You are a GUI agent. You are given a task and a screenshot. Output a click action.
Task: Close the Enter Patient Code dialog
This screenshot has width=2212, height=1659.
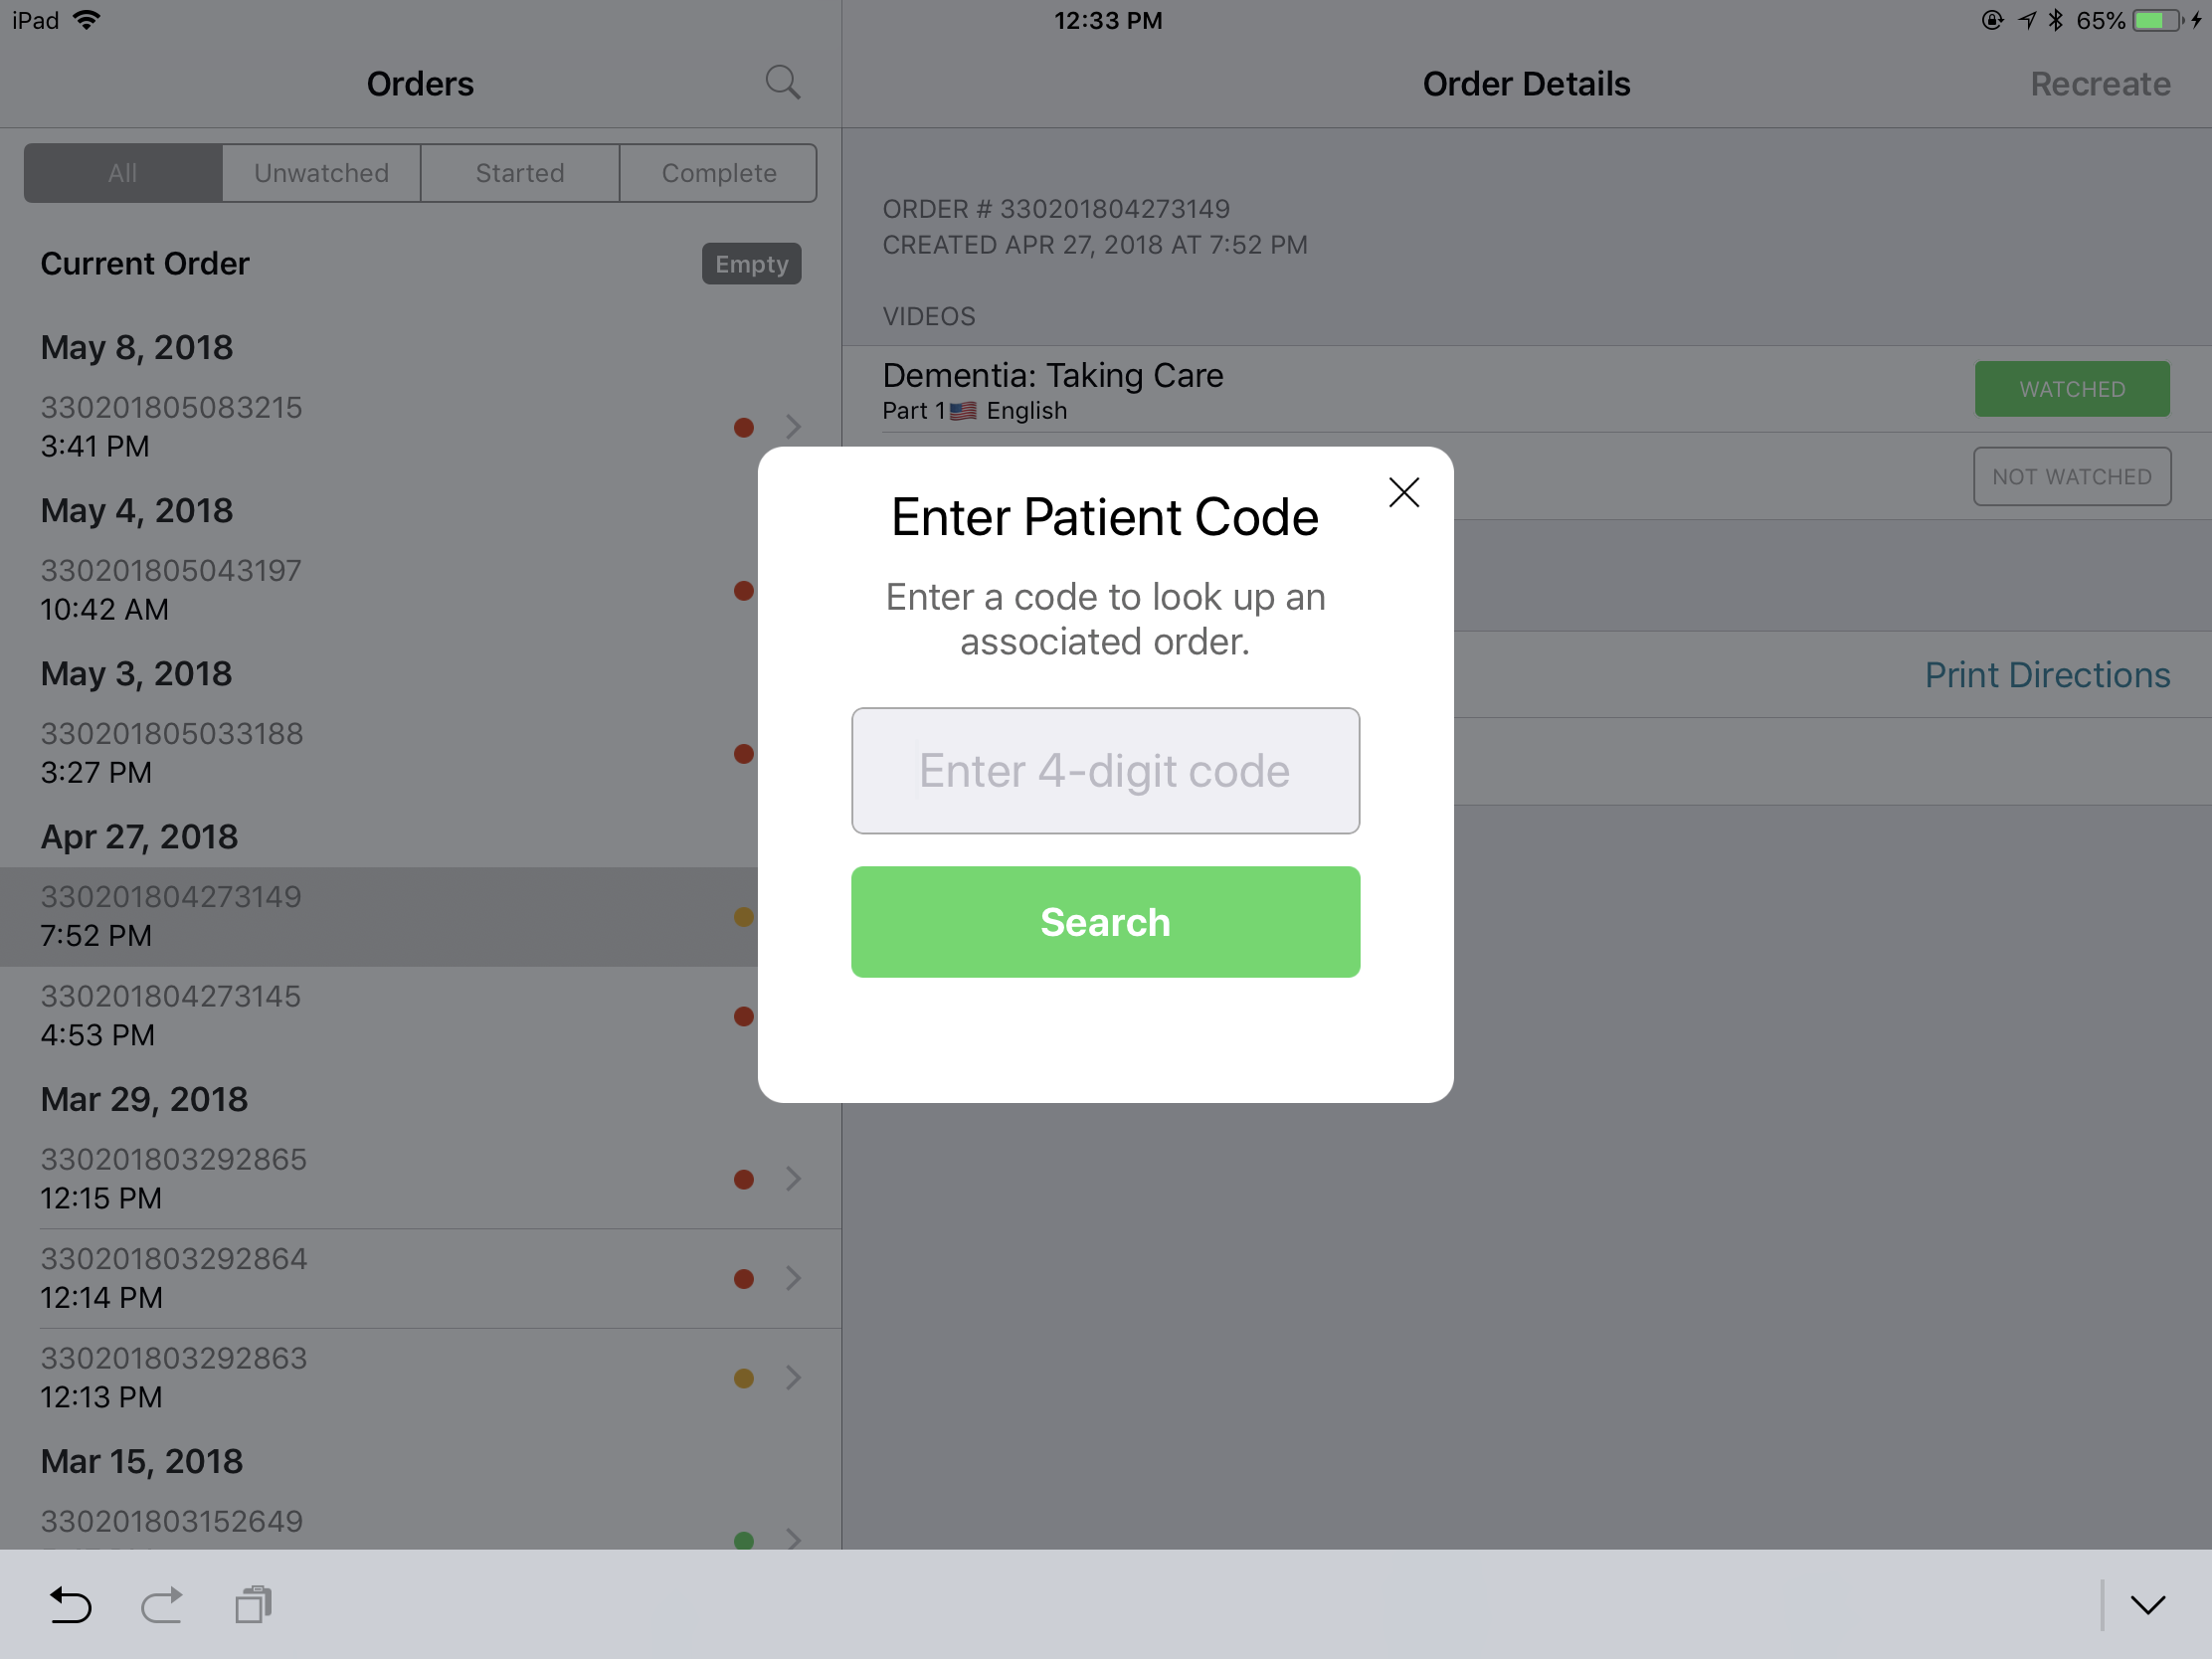(x=1403, y=492)
